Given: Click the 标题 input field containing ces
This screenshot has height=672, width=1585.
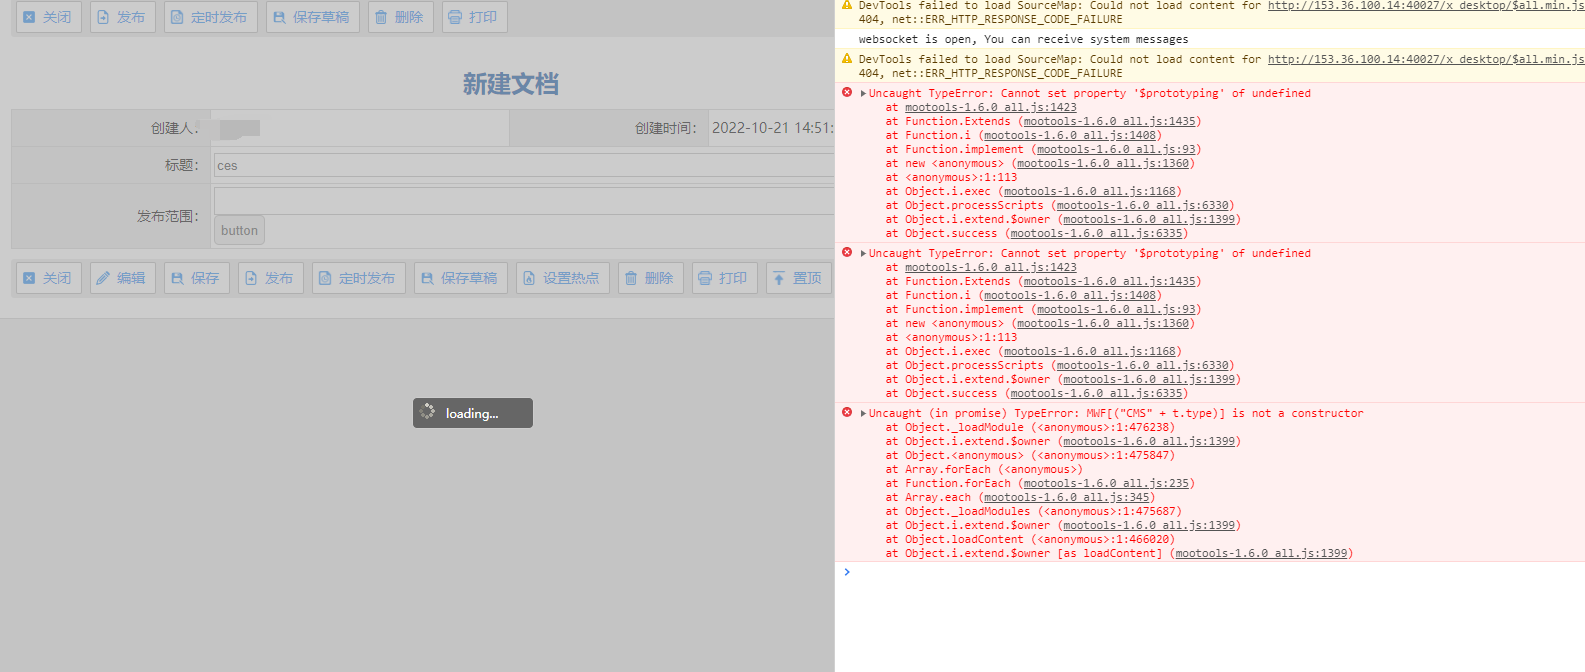Looking at the screenshot, I should (524, 165).
